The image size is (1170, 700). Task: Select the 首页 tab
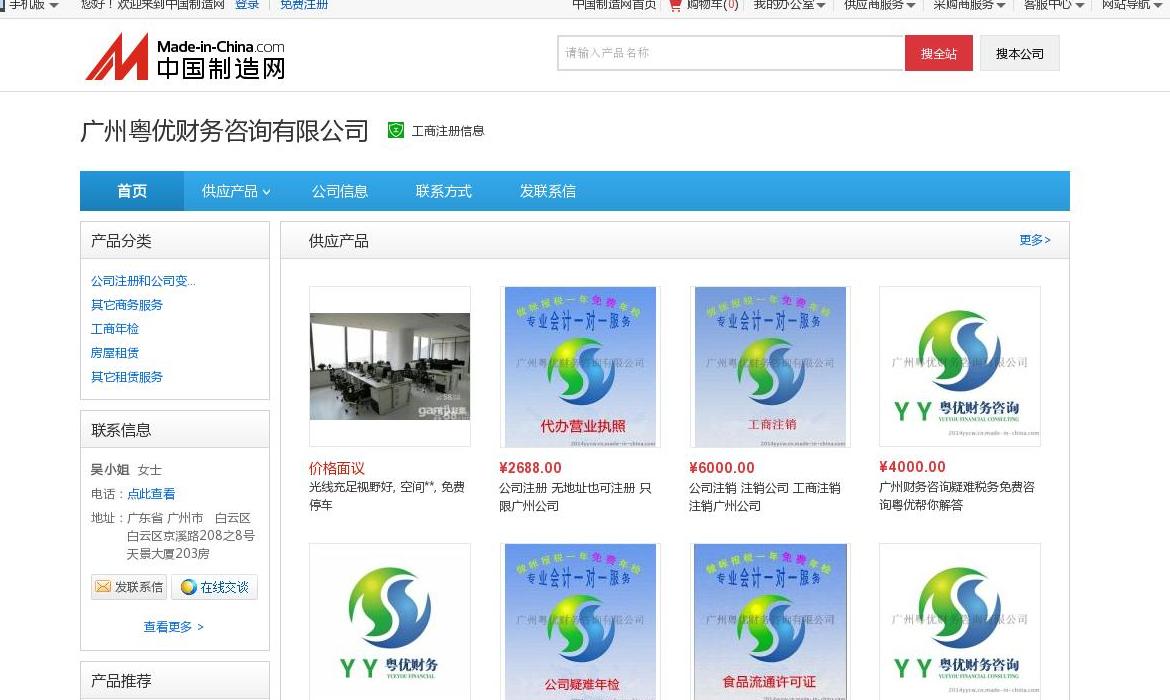(x=132, y=191)
